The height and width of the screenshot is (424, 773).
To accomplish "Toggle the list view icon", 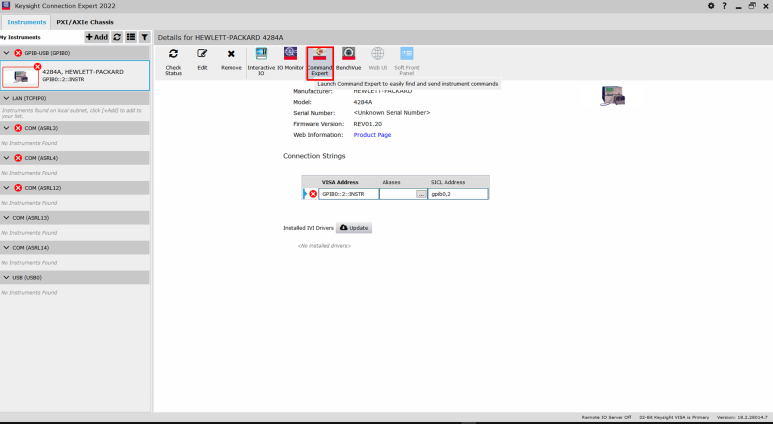I will [131, 37].
